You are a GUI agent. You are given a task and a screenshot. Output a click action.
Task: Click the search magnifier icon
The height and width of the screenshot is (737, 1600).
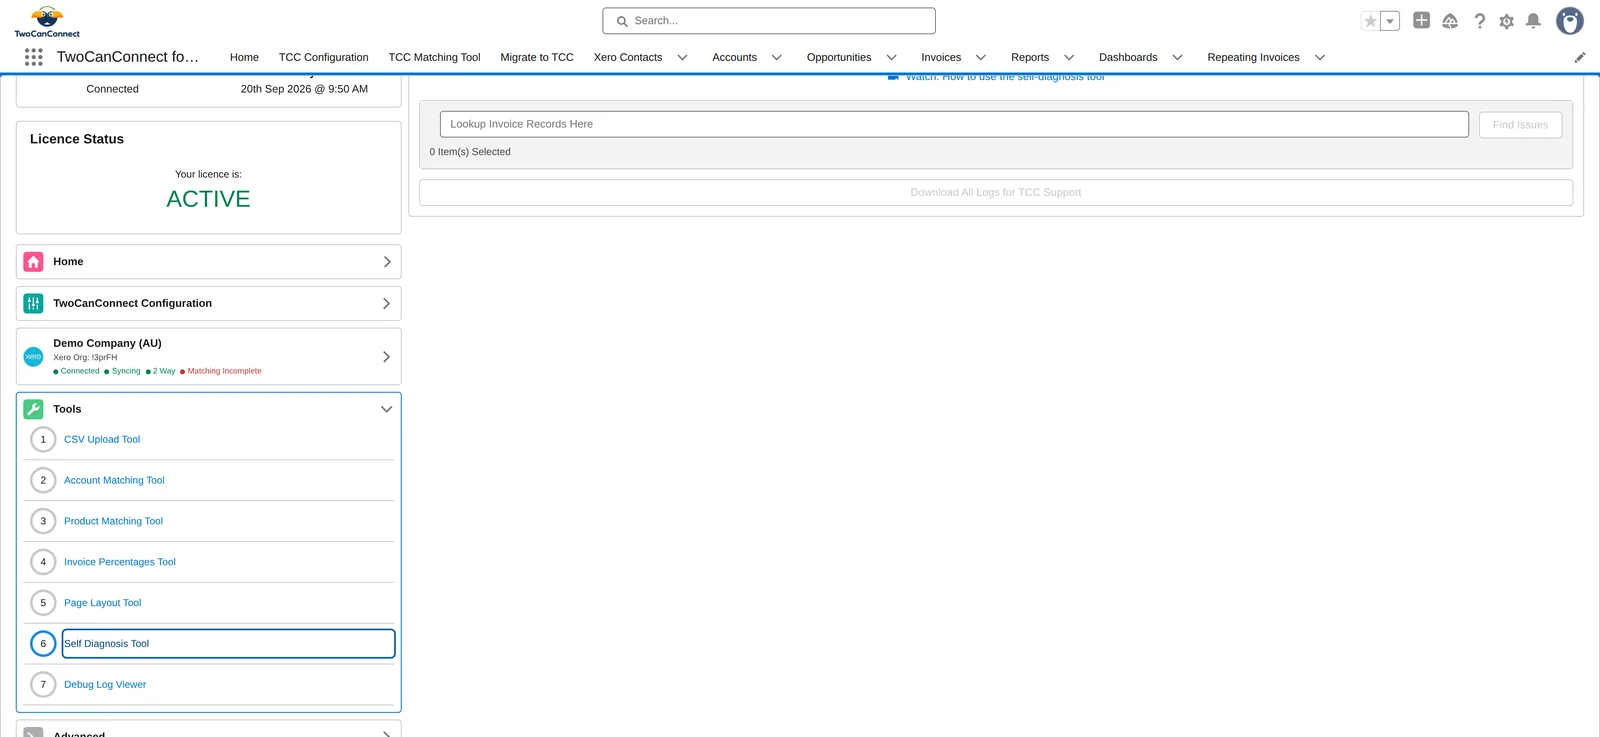[x=622, y=21]
